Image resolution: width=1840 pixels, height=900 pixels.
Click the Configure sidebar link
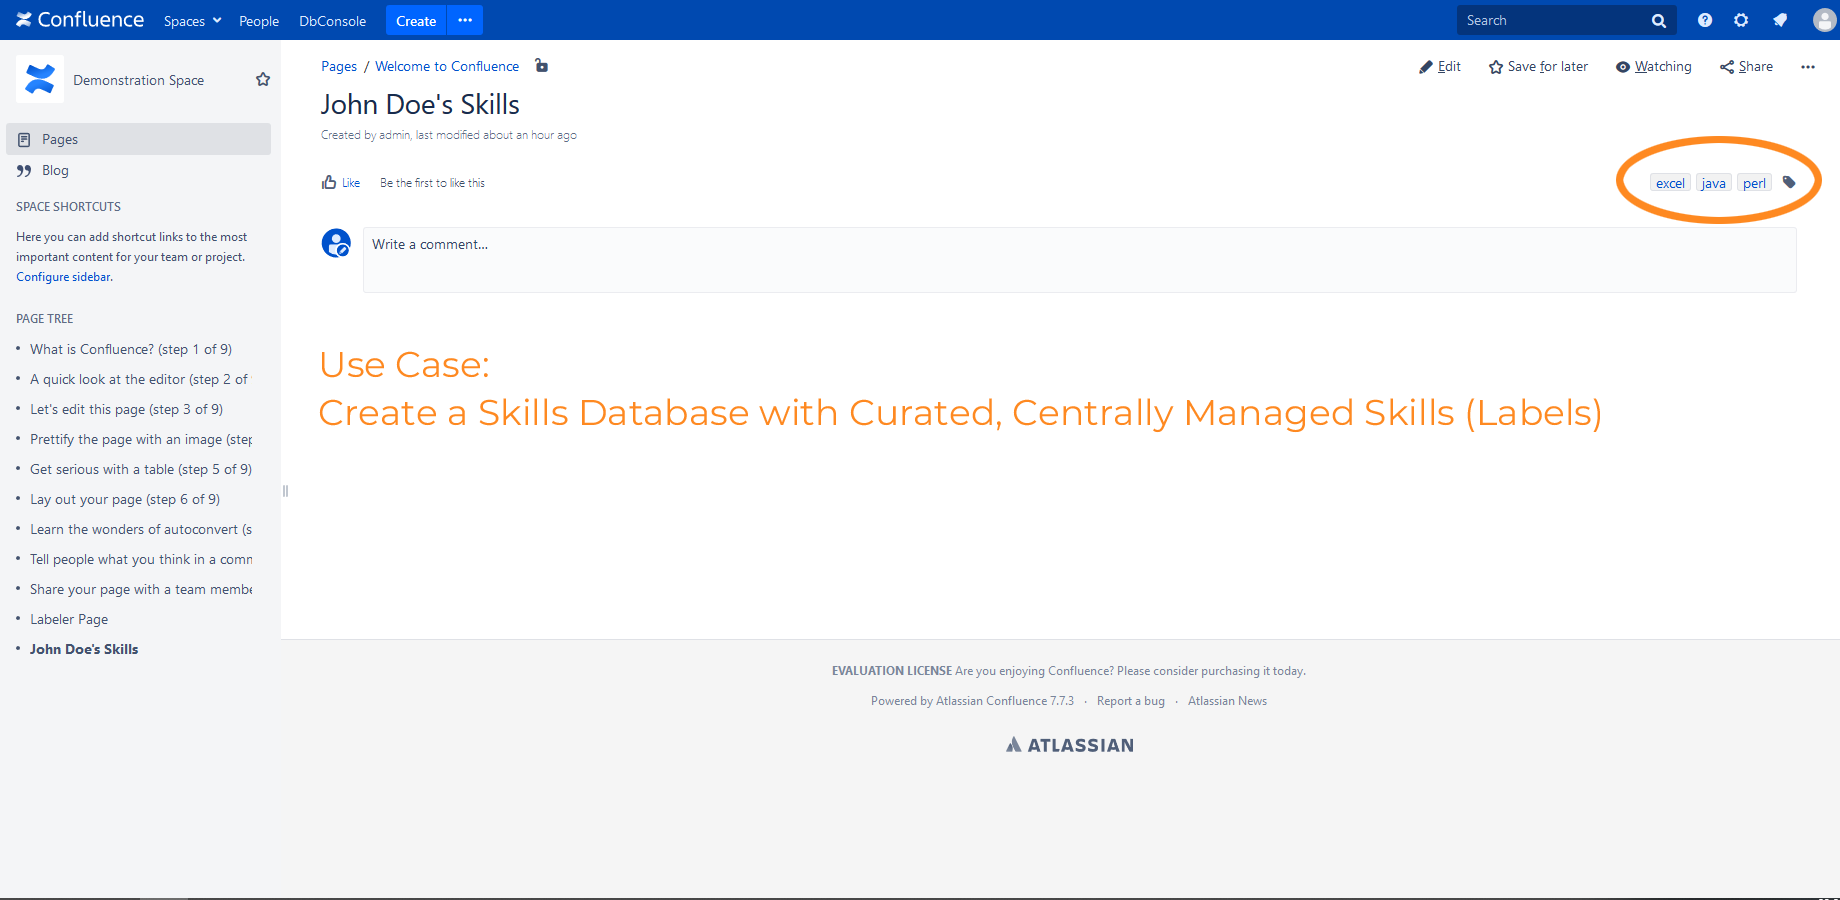[64, 277]
